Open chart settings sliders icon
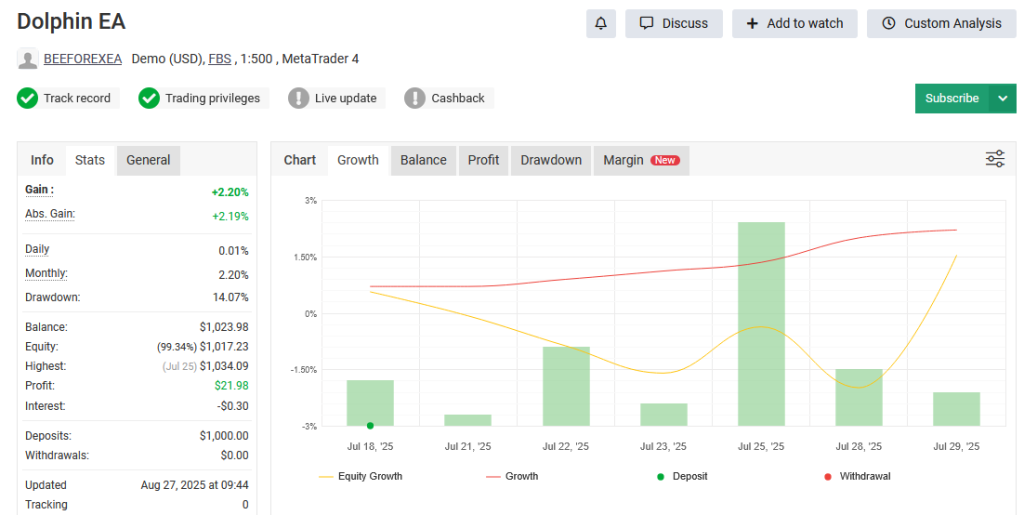 [995, 159]
